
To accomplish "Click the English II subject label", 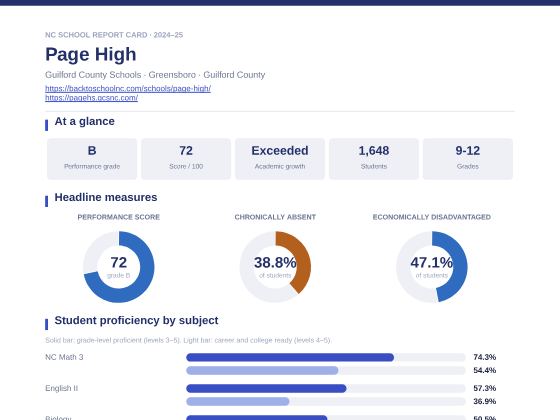I will [61, 388].
